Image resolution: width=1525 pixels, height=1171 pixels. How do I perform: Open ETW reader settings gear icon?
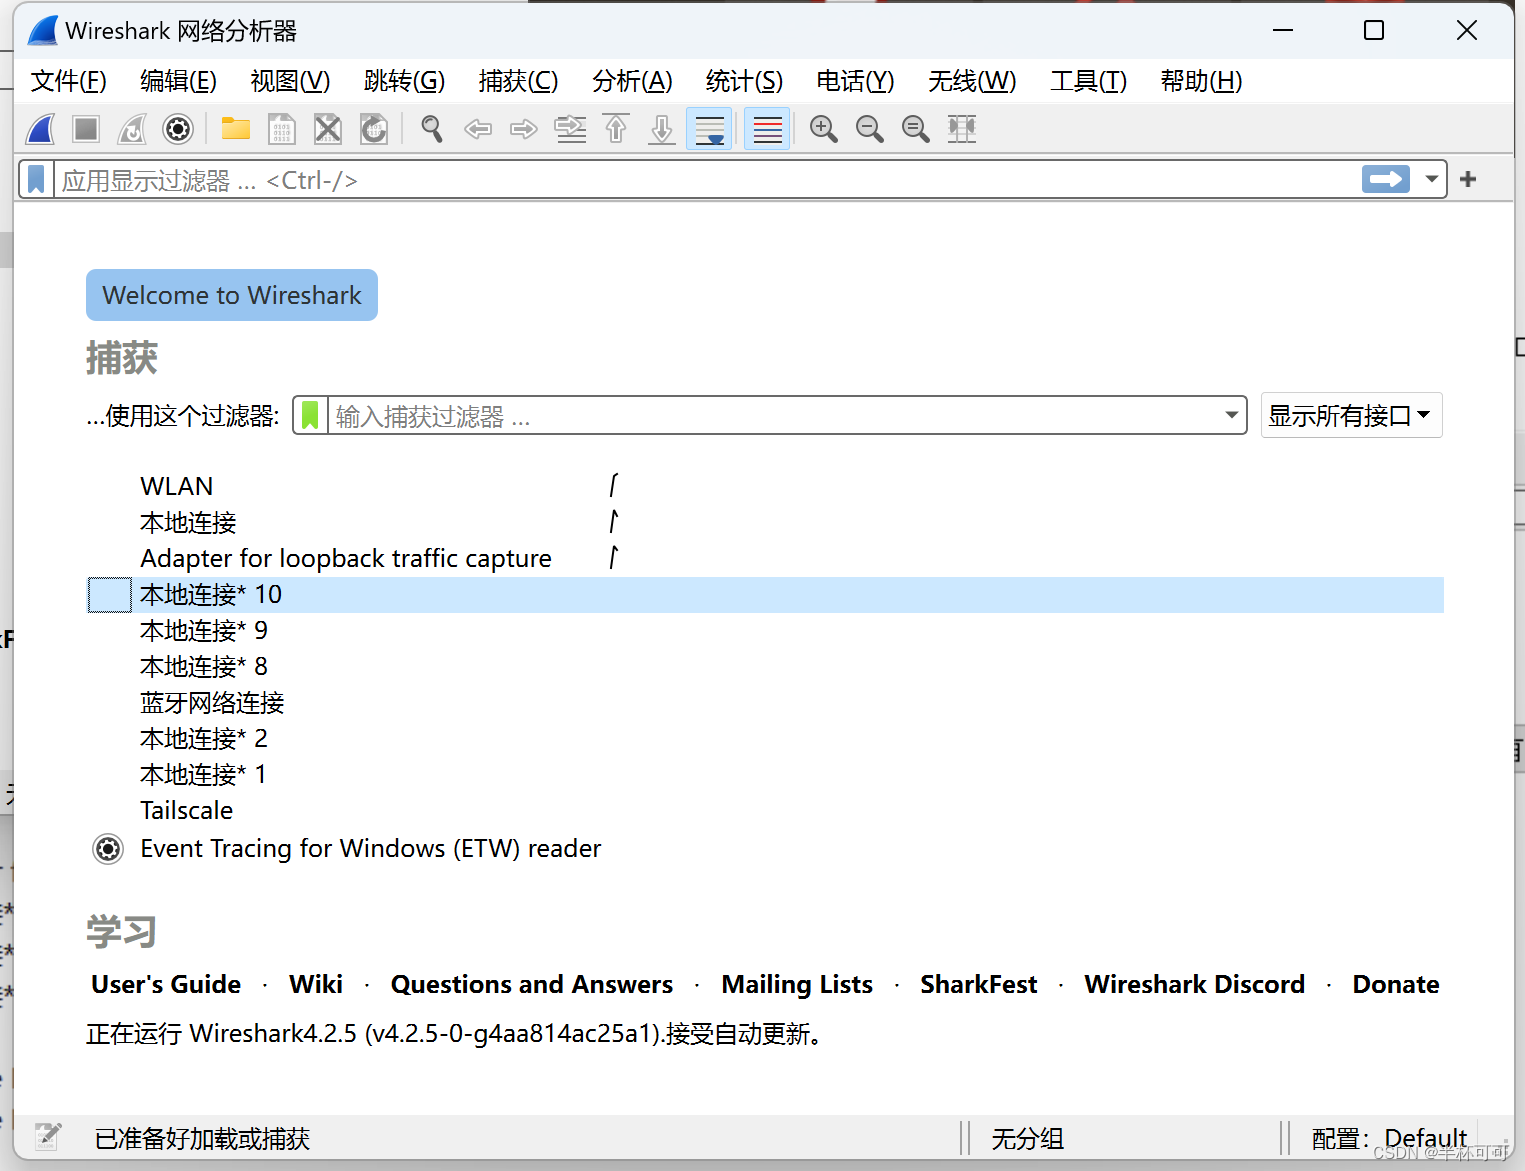coord(108,849)
